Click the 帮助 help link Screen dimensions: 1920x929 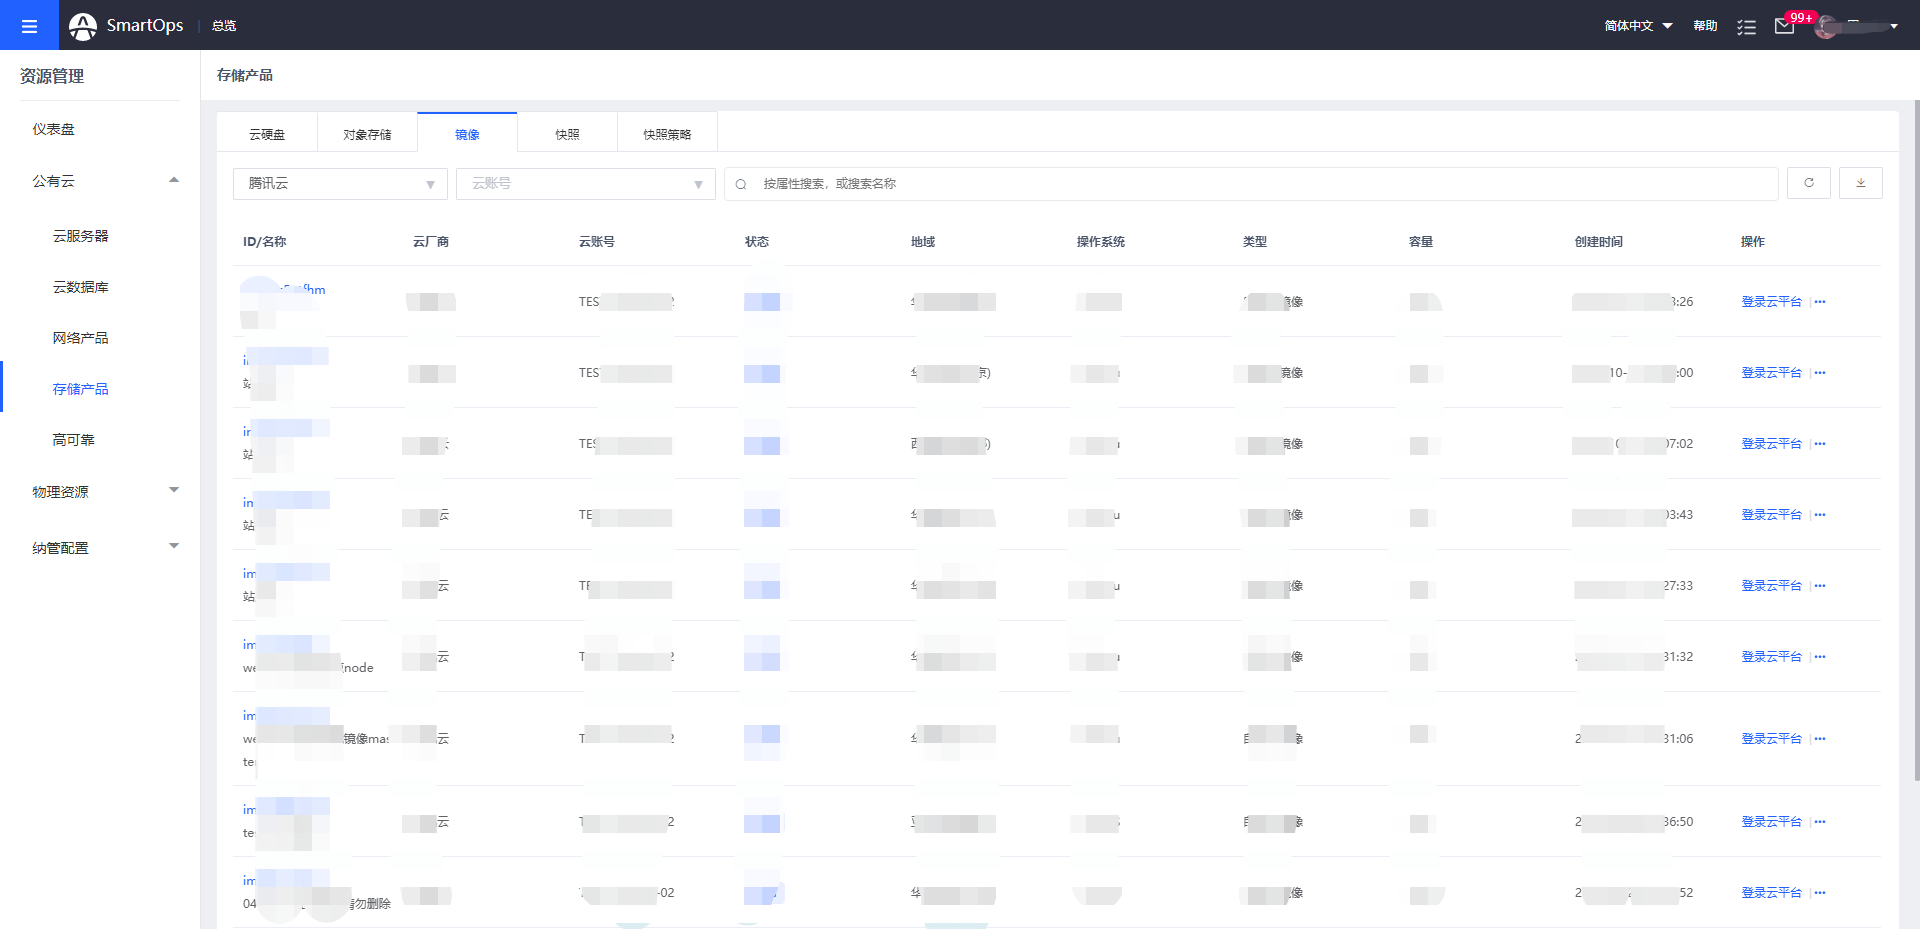pyautogui.click(x=1705, y=26)
